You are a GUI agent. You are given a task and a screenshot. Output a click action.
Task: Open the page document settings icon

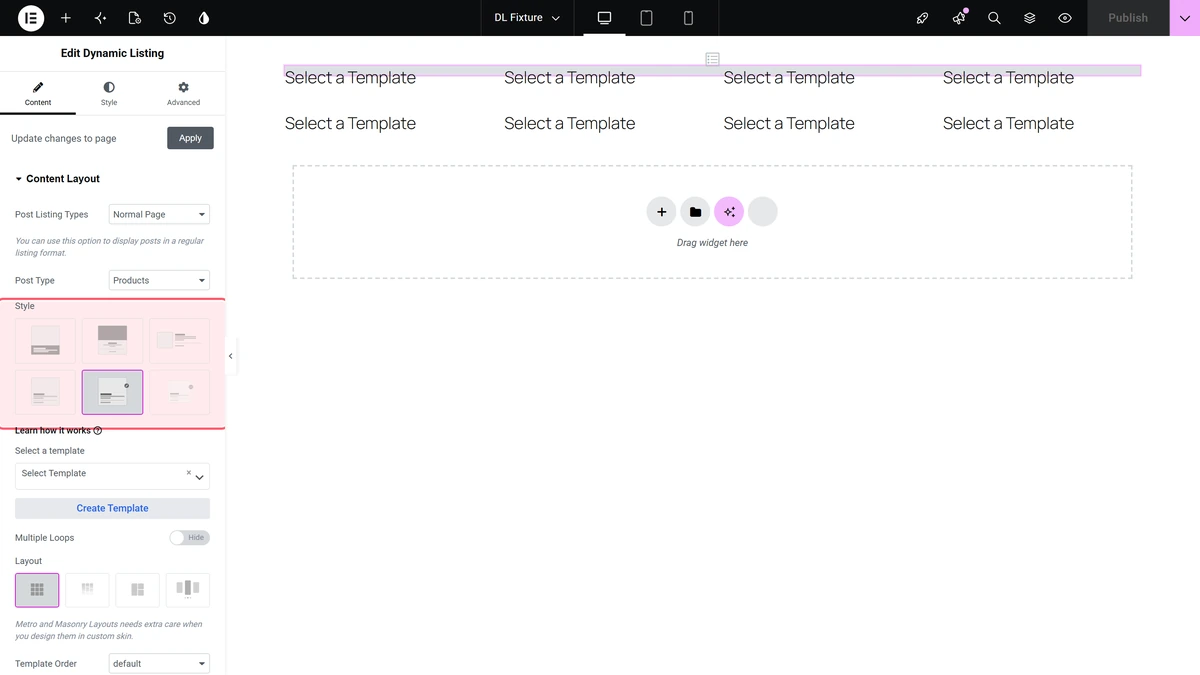pos(135,18)
